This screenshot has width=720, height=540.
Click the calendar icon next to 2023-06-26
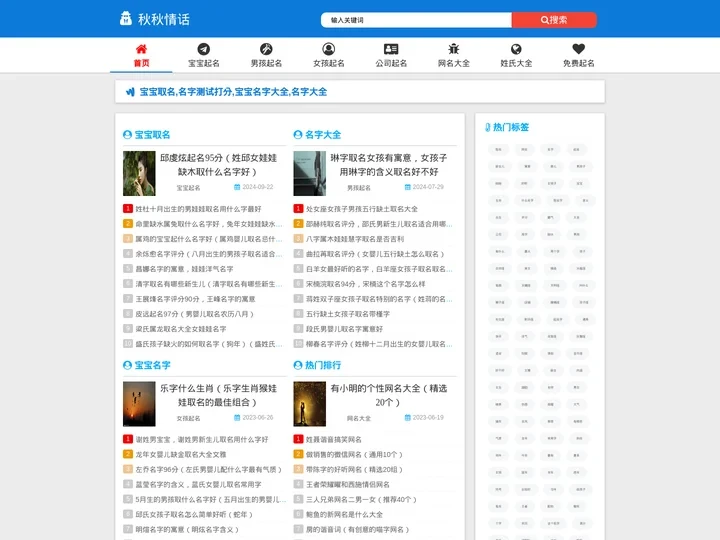tap(237, 417)
